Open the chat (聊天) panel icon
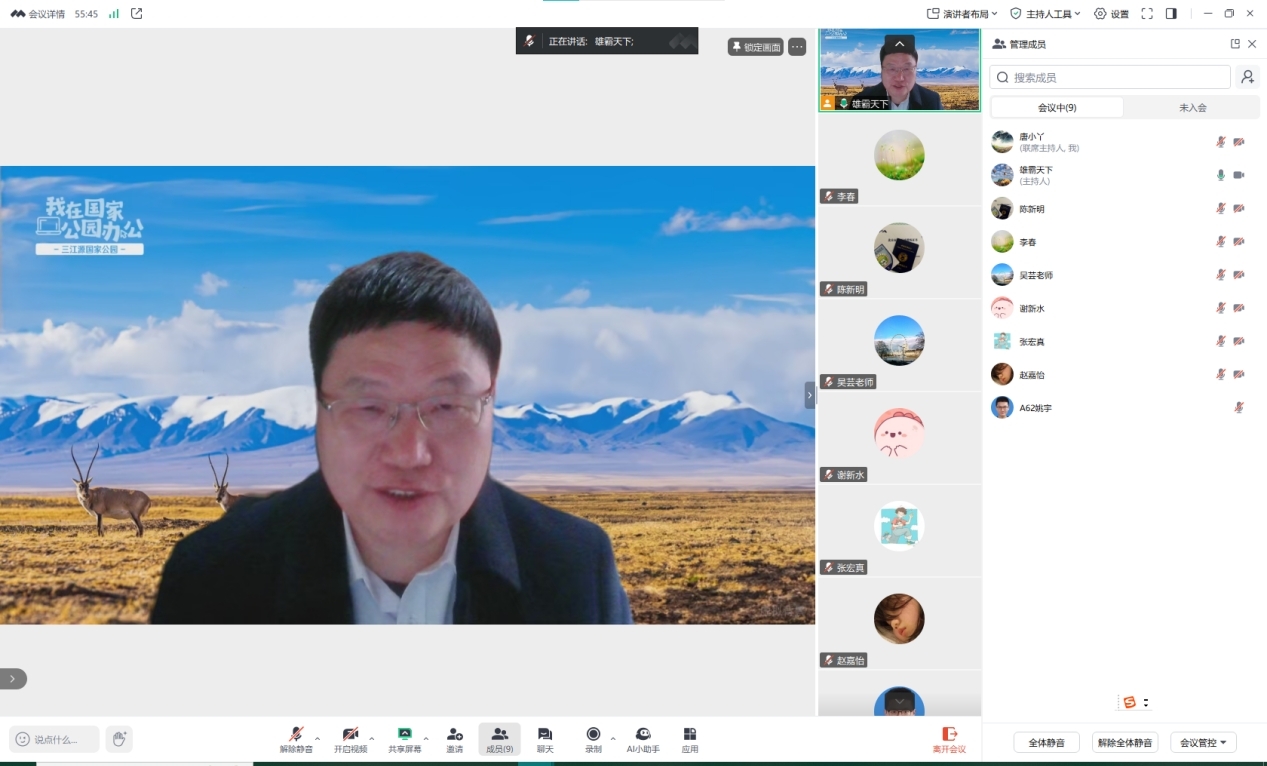The image size is (1267, 766). point(544,737)
